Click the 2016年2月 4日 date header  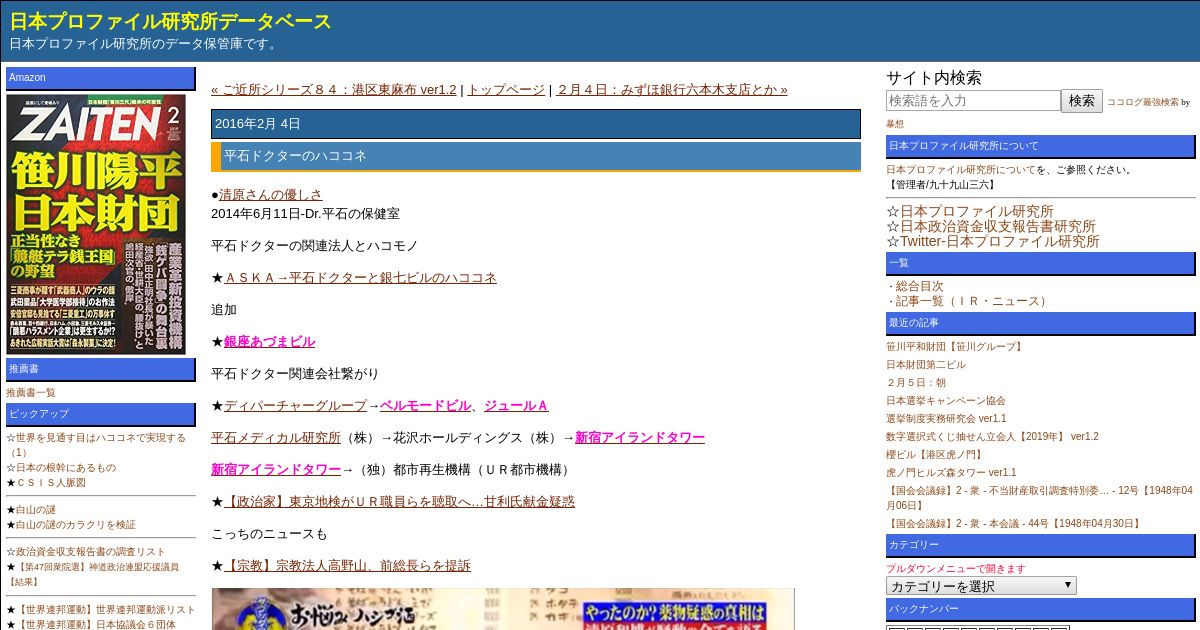536,124
